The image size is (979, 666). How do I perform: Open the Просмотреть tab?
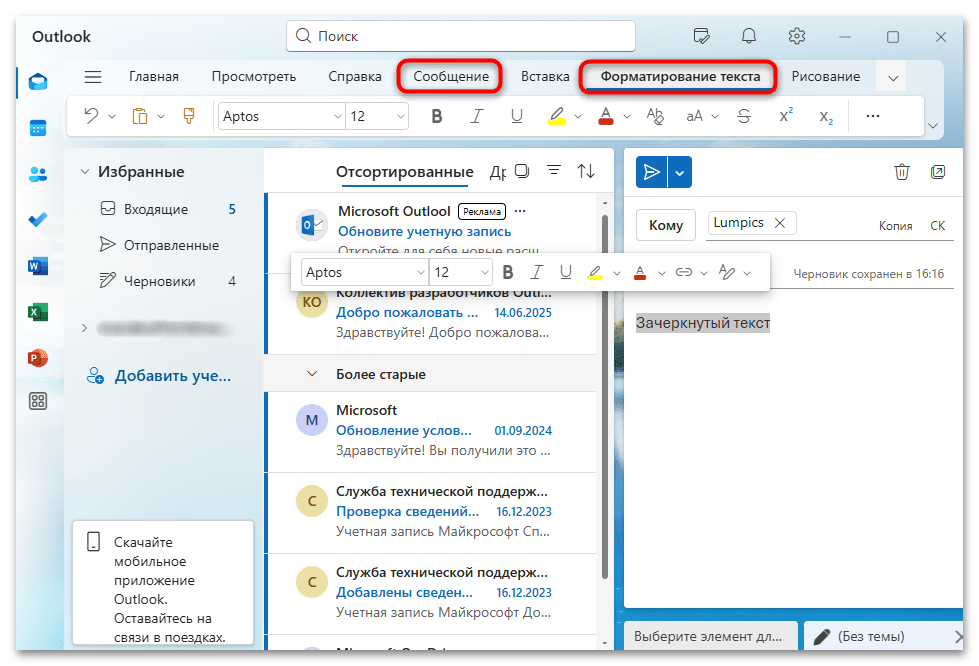pyautogui.click(x=253, y=77)
